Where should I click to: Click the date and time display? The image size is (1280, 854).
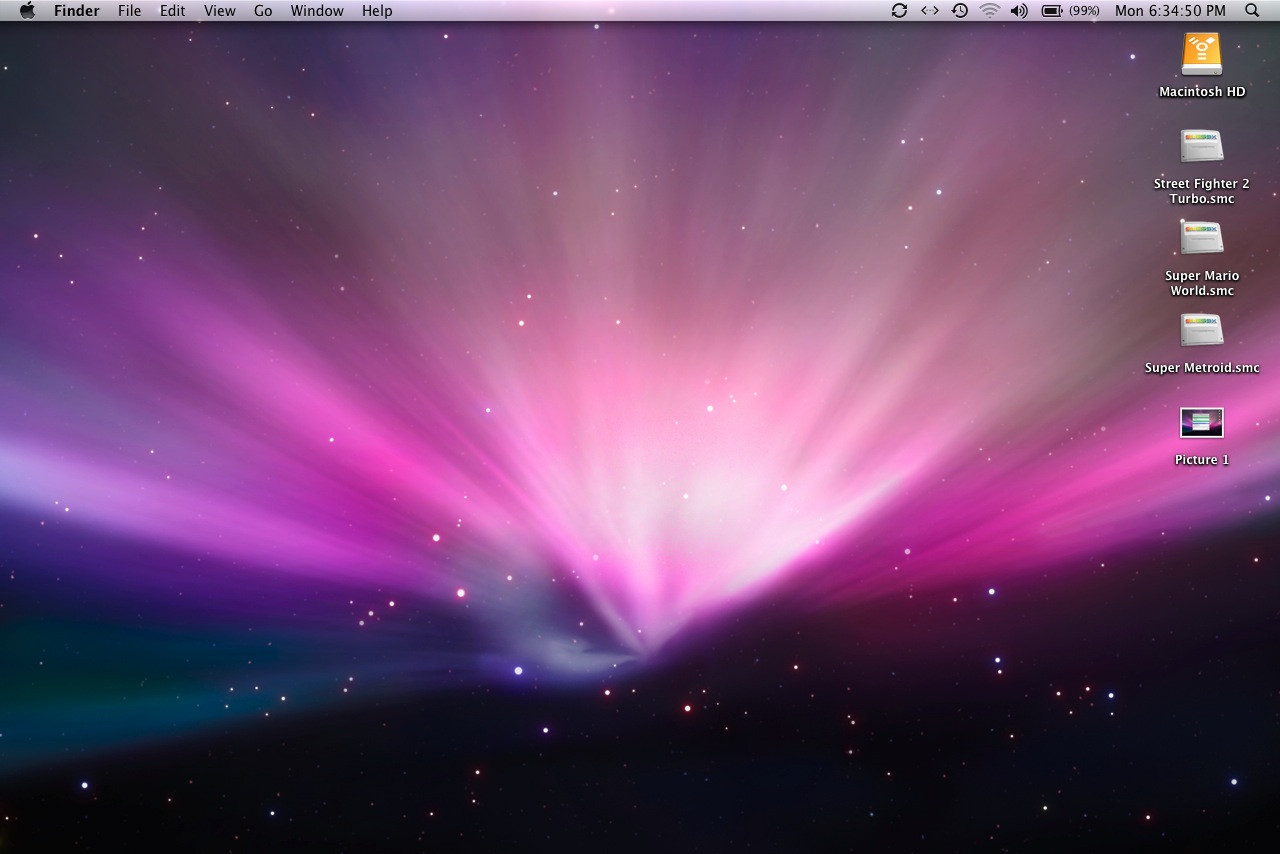[x=1170, y=11]
